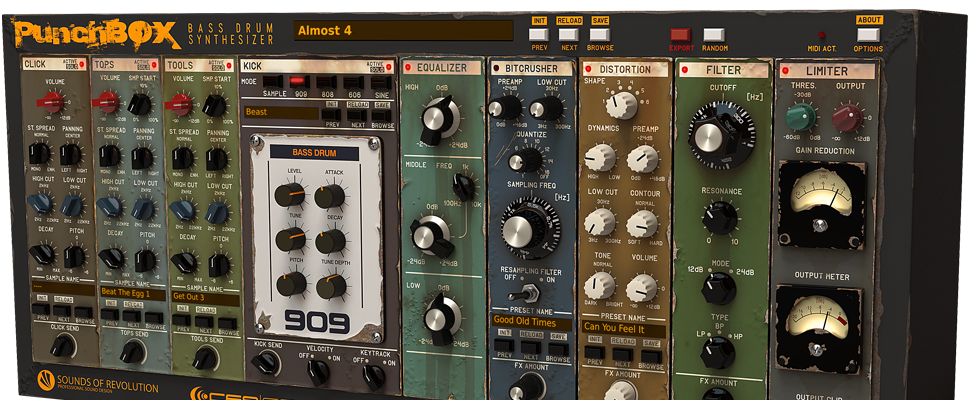
Task: Click the Filter RESONANCE knob
Action: click(720, 218)
